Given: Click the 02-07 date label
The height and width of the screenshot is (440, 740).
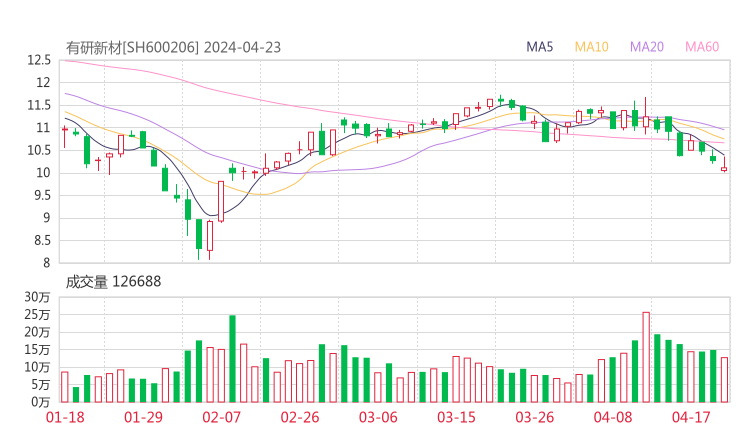Looking at the screenshot, I should coord(221,417).
